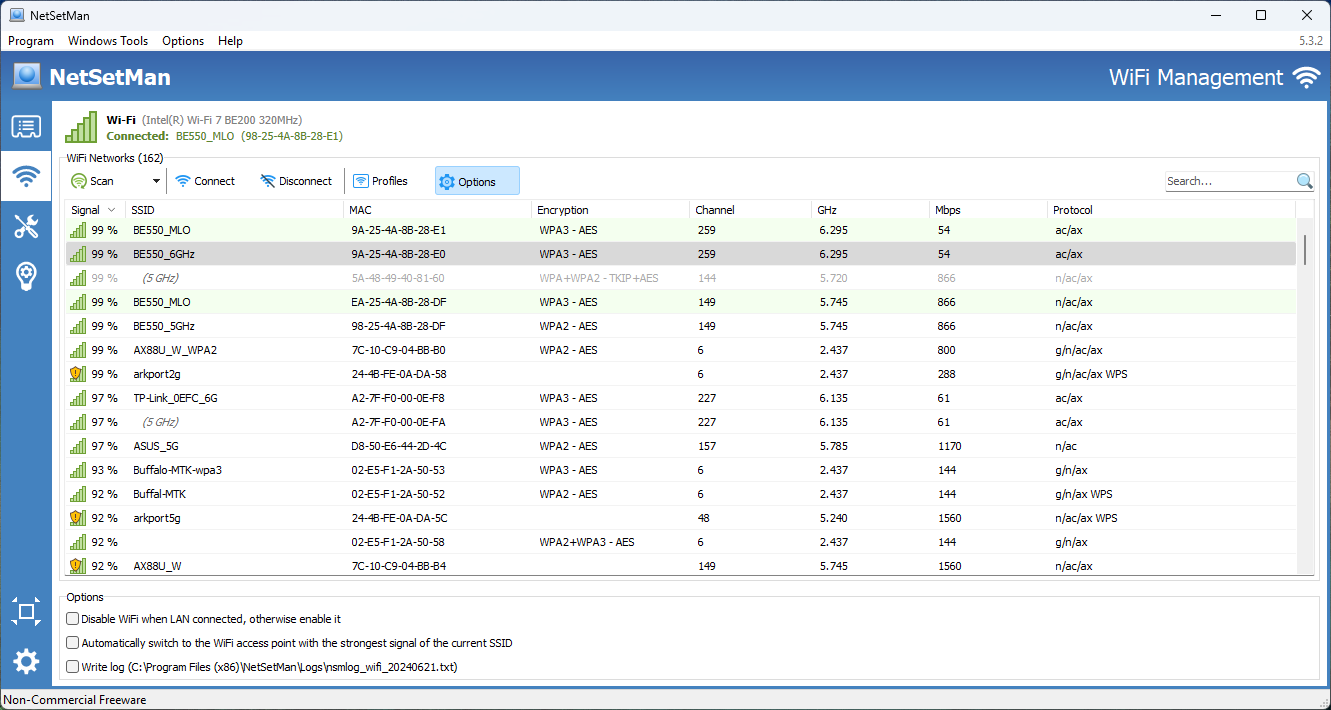Sort by Encryption column header
The height and width of the screenshot is (710, 1331).
tap(611, 210)
